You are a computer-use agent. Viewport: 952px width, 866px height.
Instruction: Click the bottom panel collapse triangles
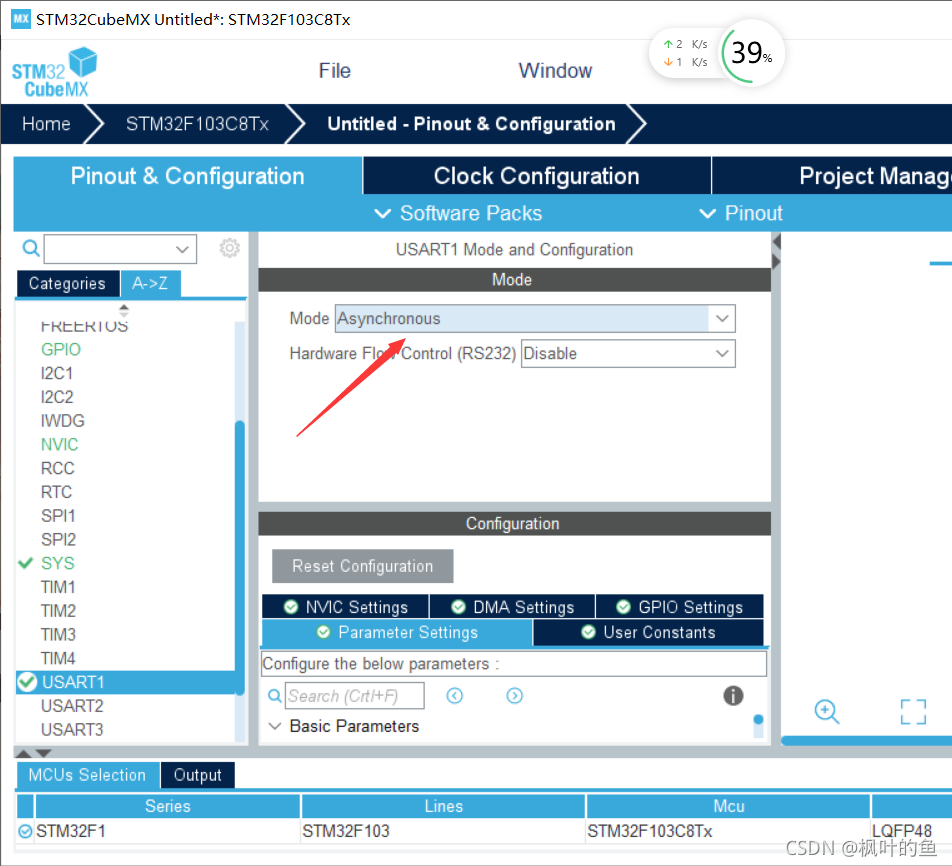pyautogui.click(x=33, y=753)
